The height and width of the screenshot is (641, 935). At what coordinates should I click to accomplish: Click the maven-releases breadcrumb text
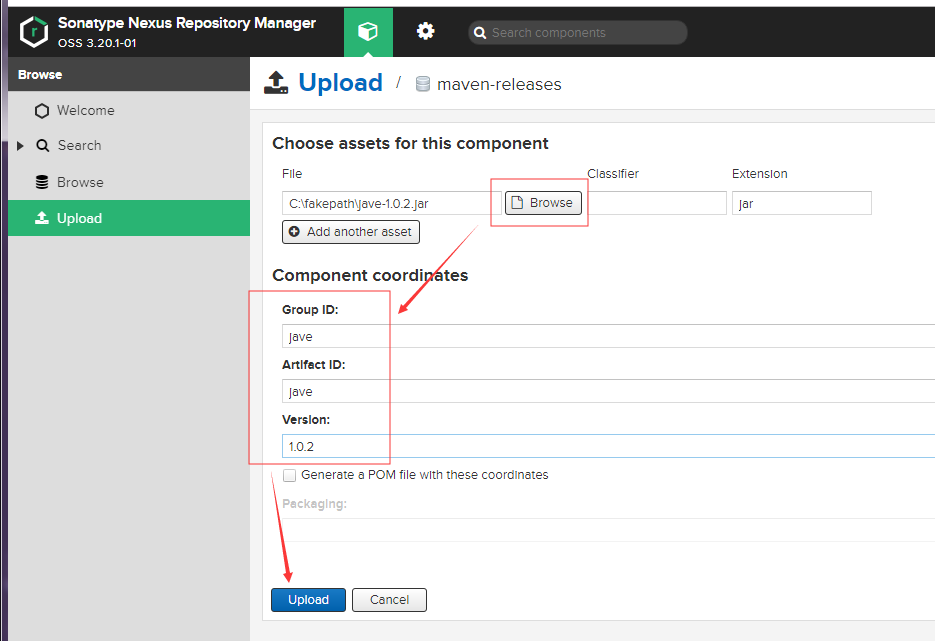[499, 85]
